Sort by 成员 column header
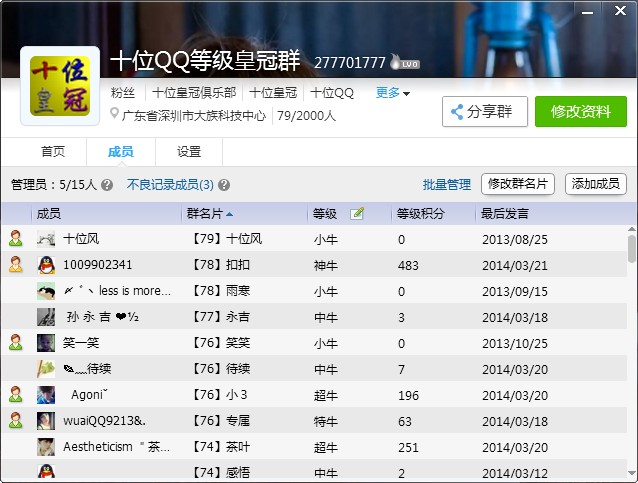 point(48,214)
